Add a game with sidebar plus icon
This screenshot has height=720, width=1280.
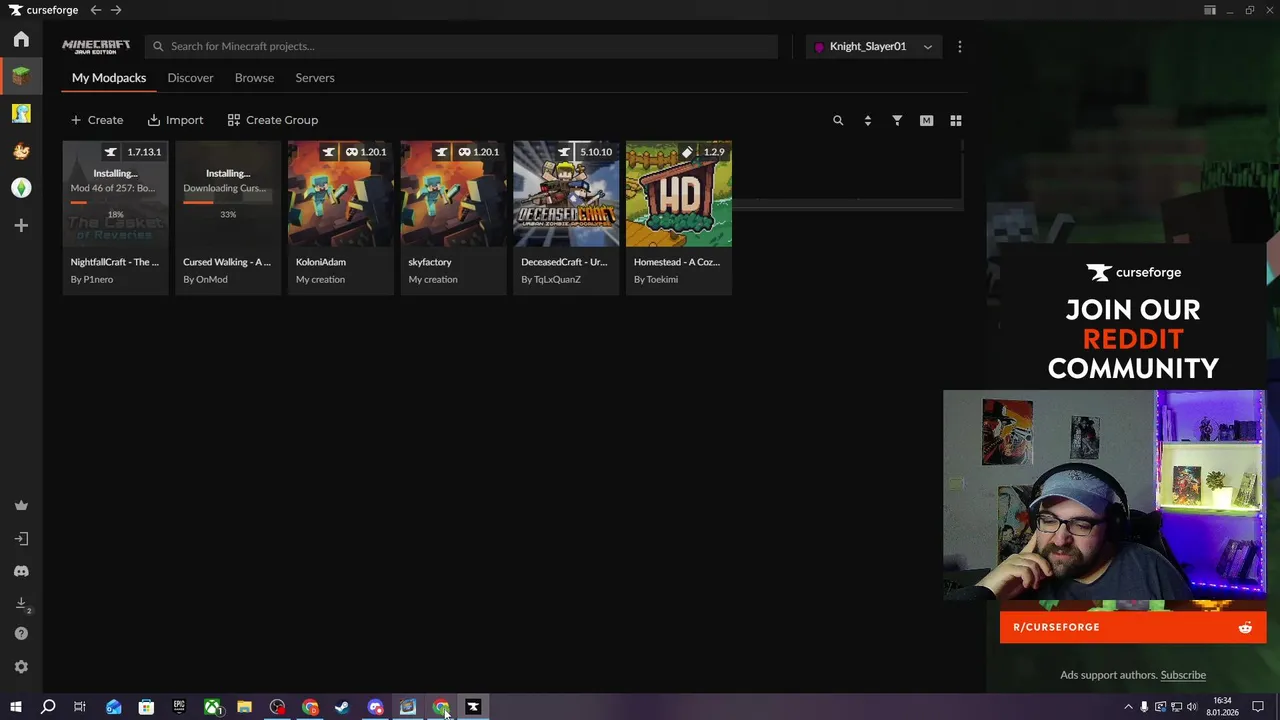pyautogui.click(x=21, y=226)
